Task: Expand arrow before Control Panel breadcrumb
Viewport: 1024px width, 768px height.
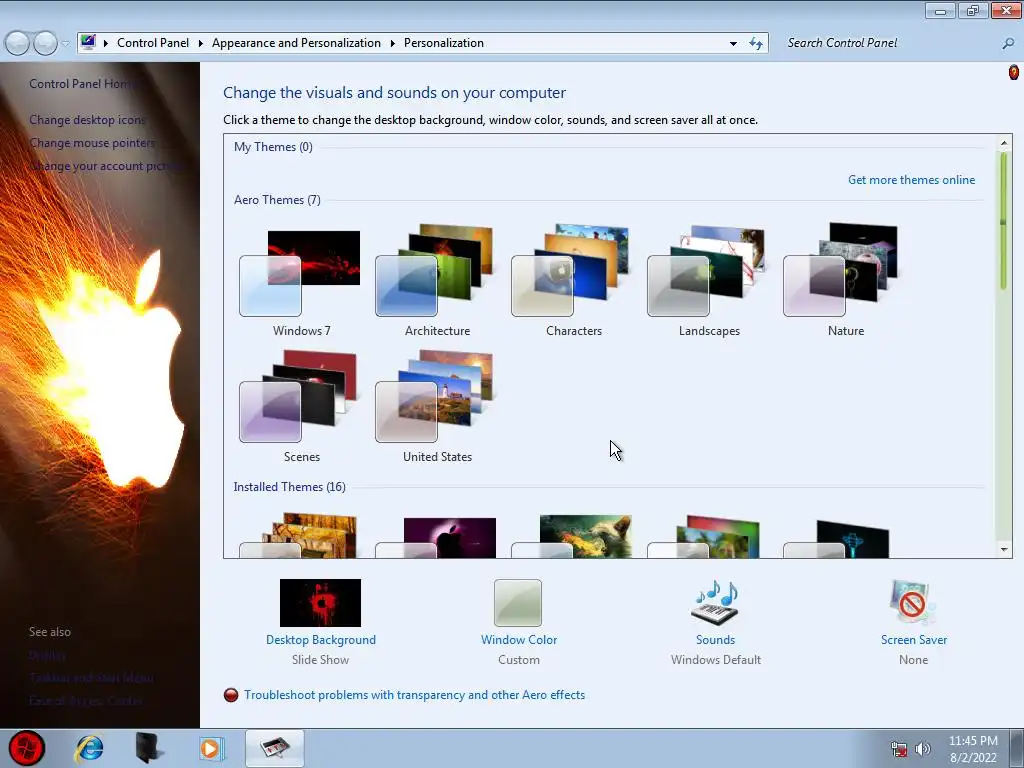Action: tap(106, 43)
